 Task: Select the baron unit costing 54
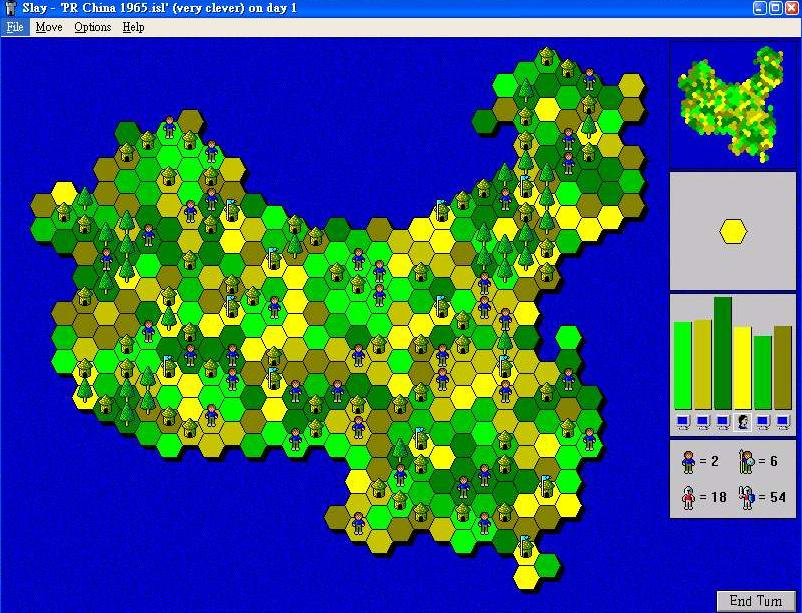tap(747, 497)
